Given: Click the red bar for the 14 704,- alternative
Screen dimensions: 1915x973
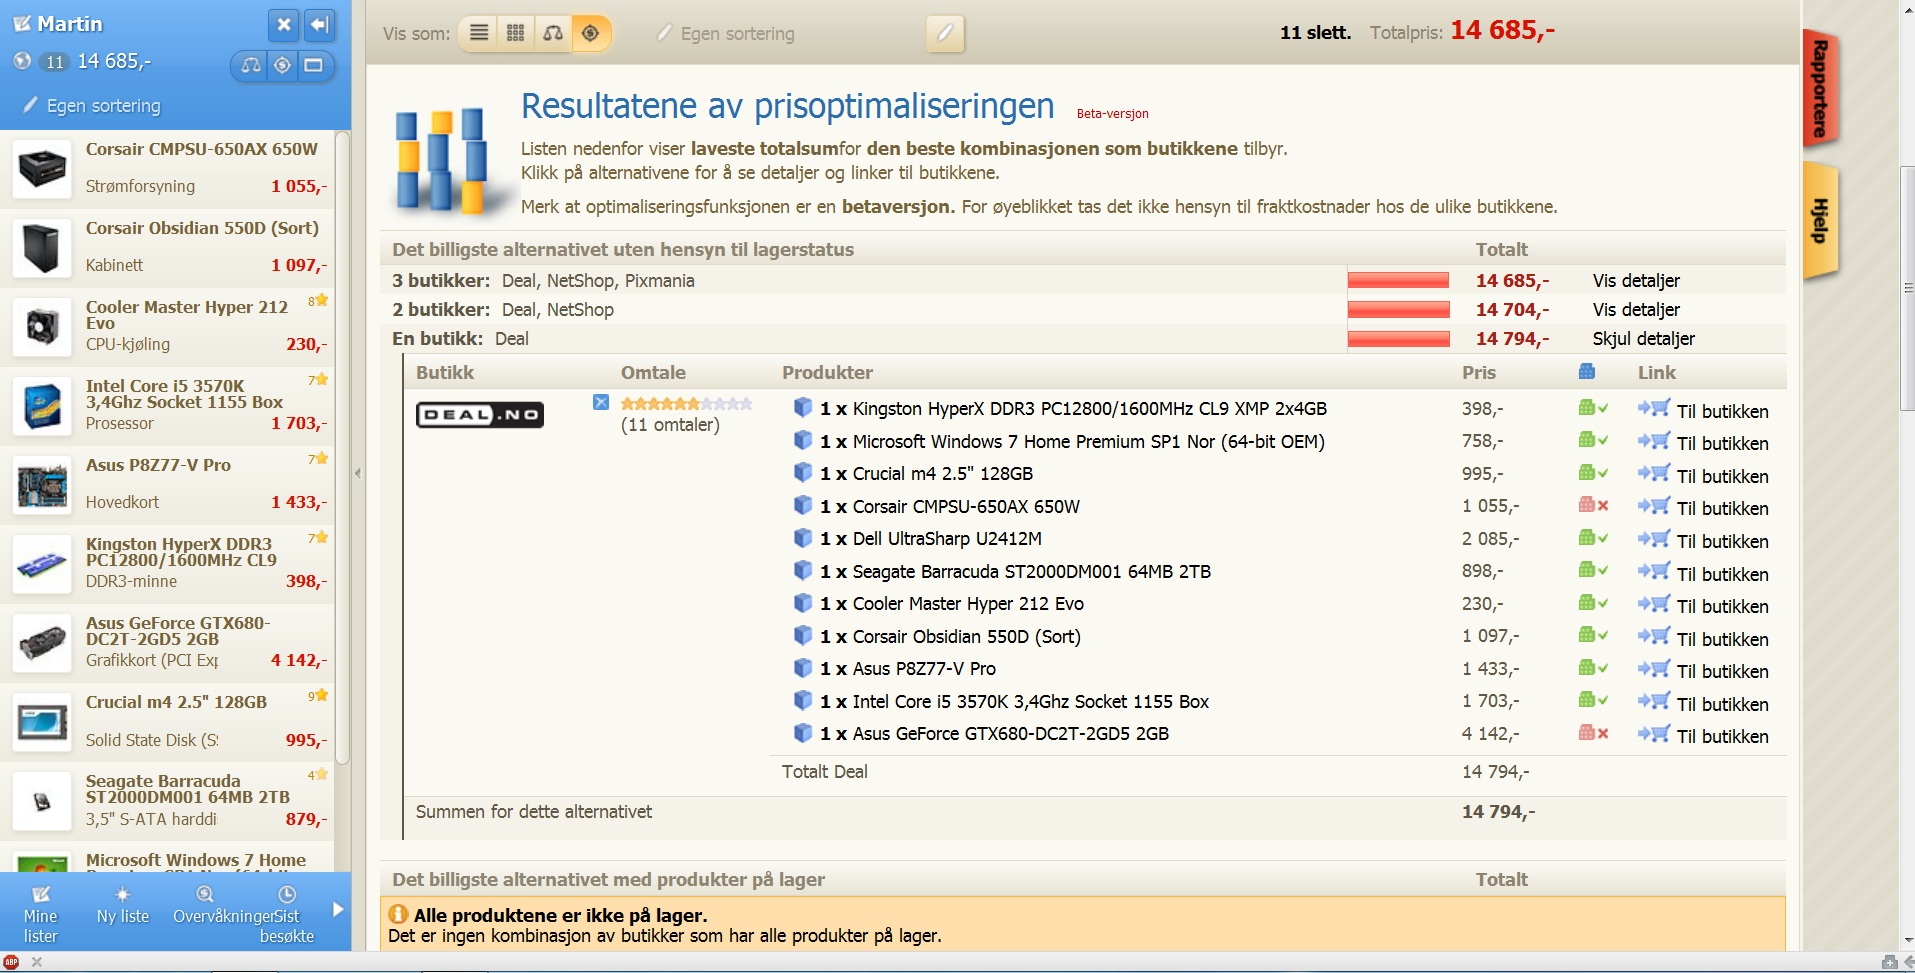Looking at the screenshot, I should coord(1398,310).
